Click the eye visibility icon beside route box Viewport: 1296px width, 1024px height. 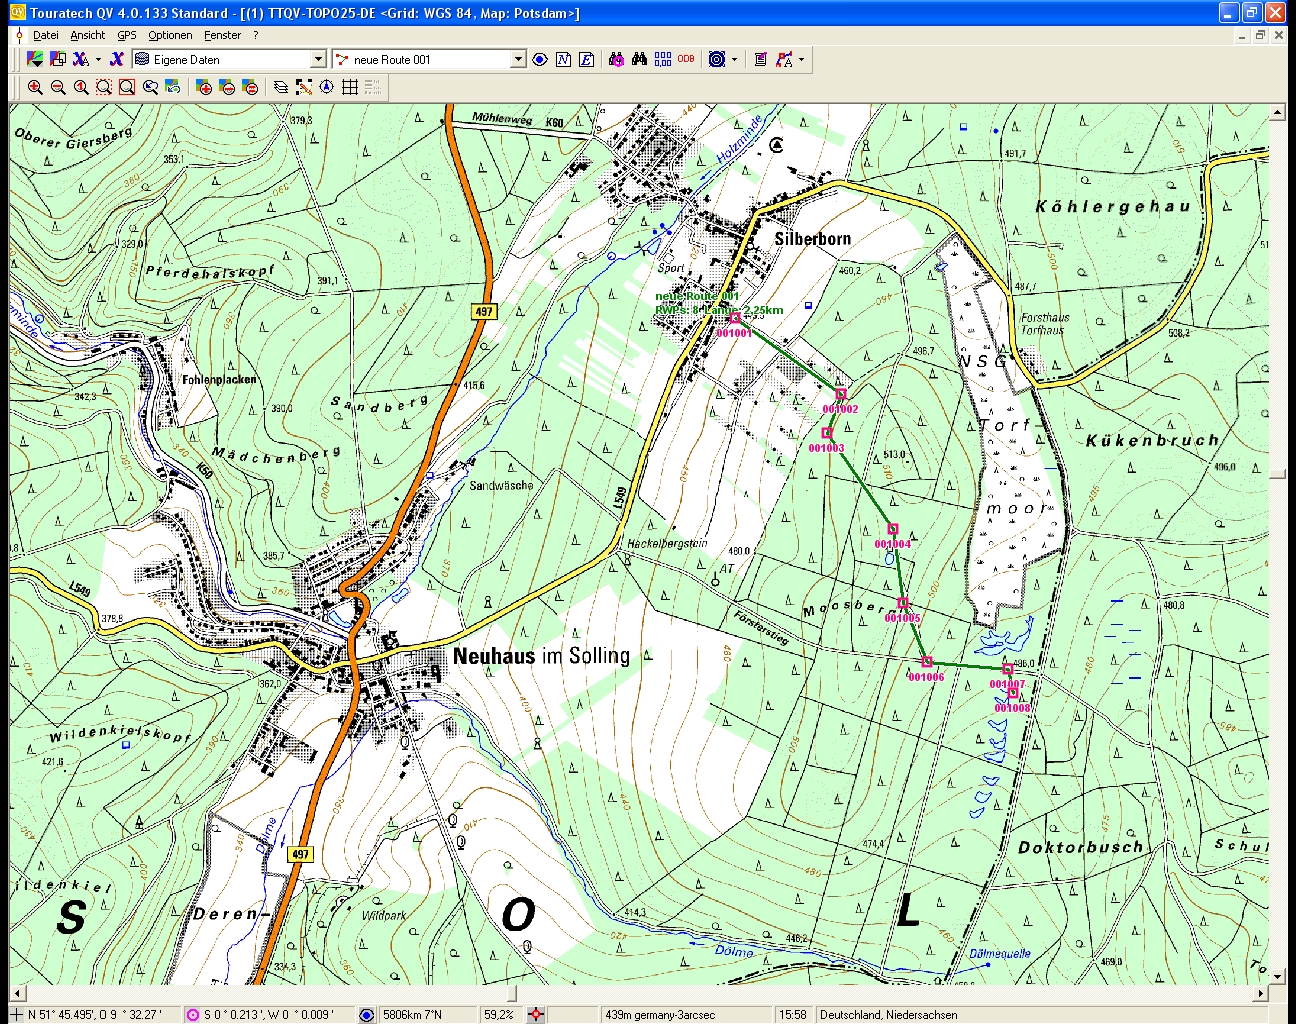coord(540,60)
